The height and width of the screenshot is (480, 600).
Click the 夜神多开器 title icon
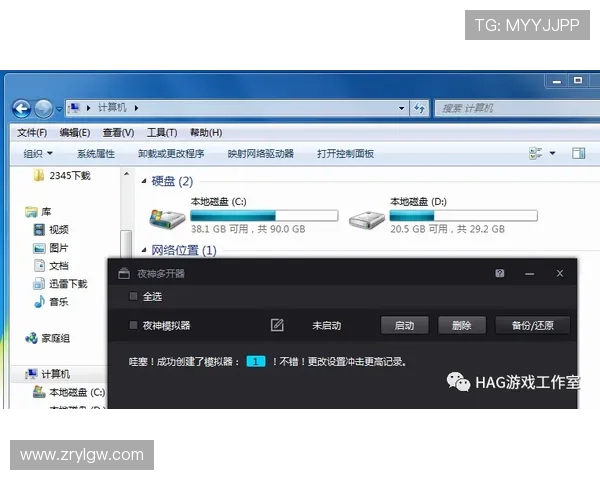(x=124, y=273)
